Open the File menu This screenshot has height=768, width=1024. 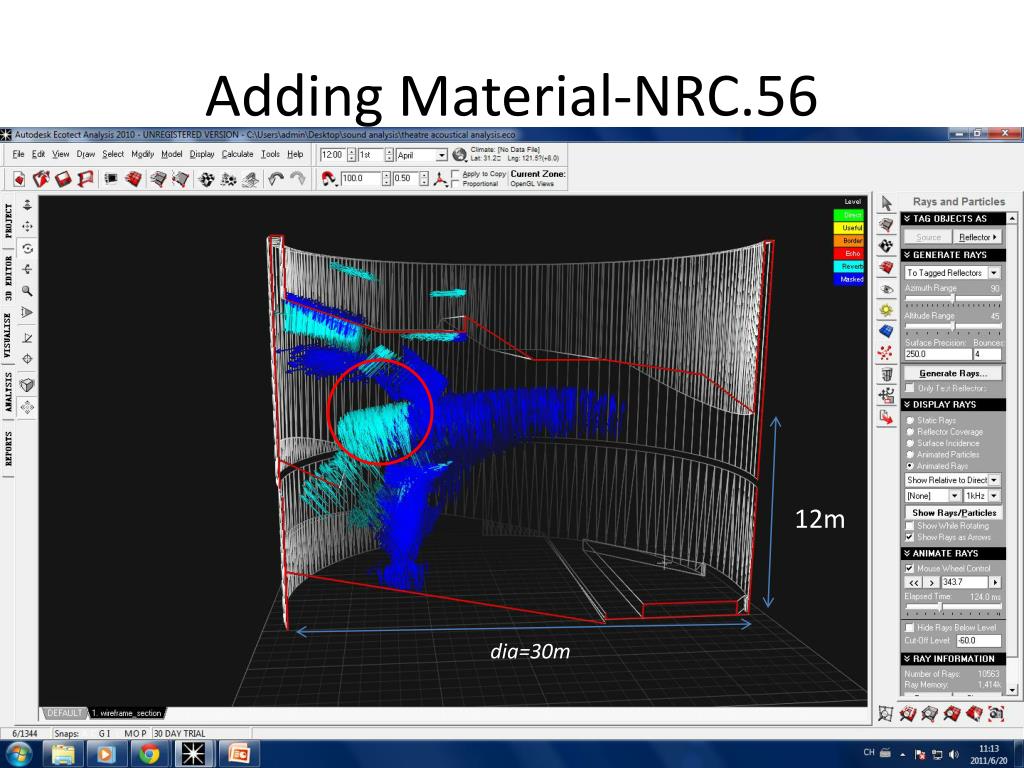coord(18,154)
